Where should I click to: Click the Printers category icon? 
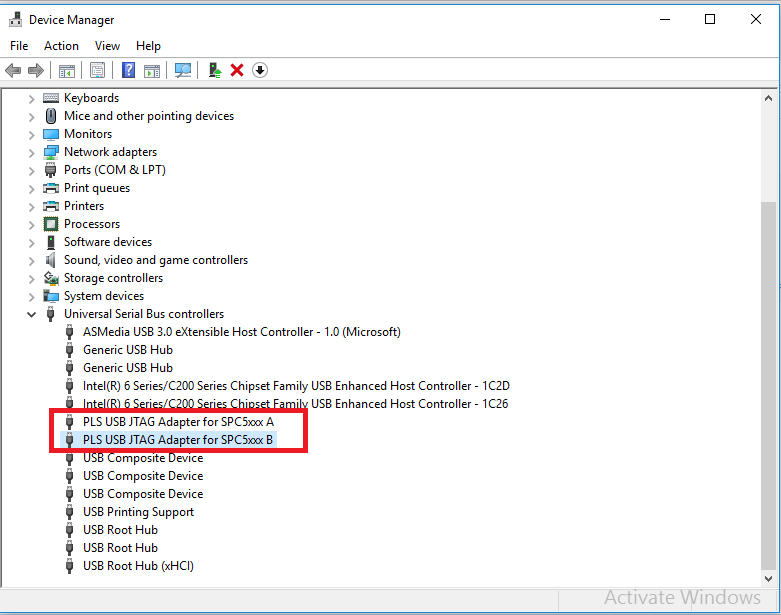[x=51, y=206]
